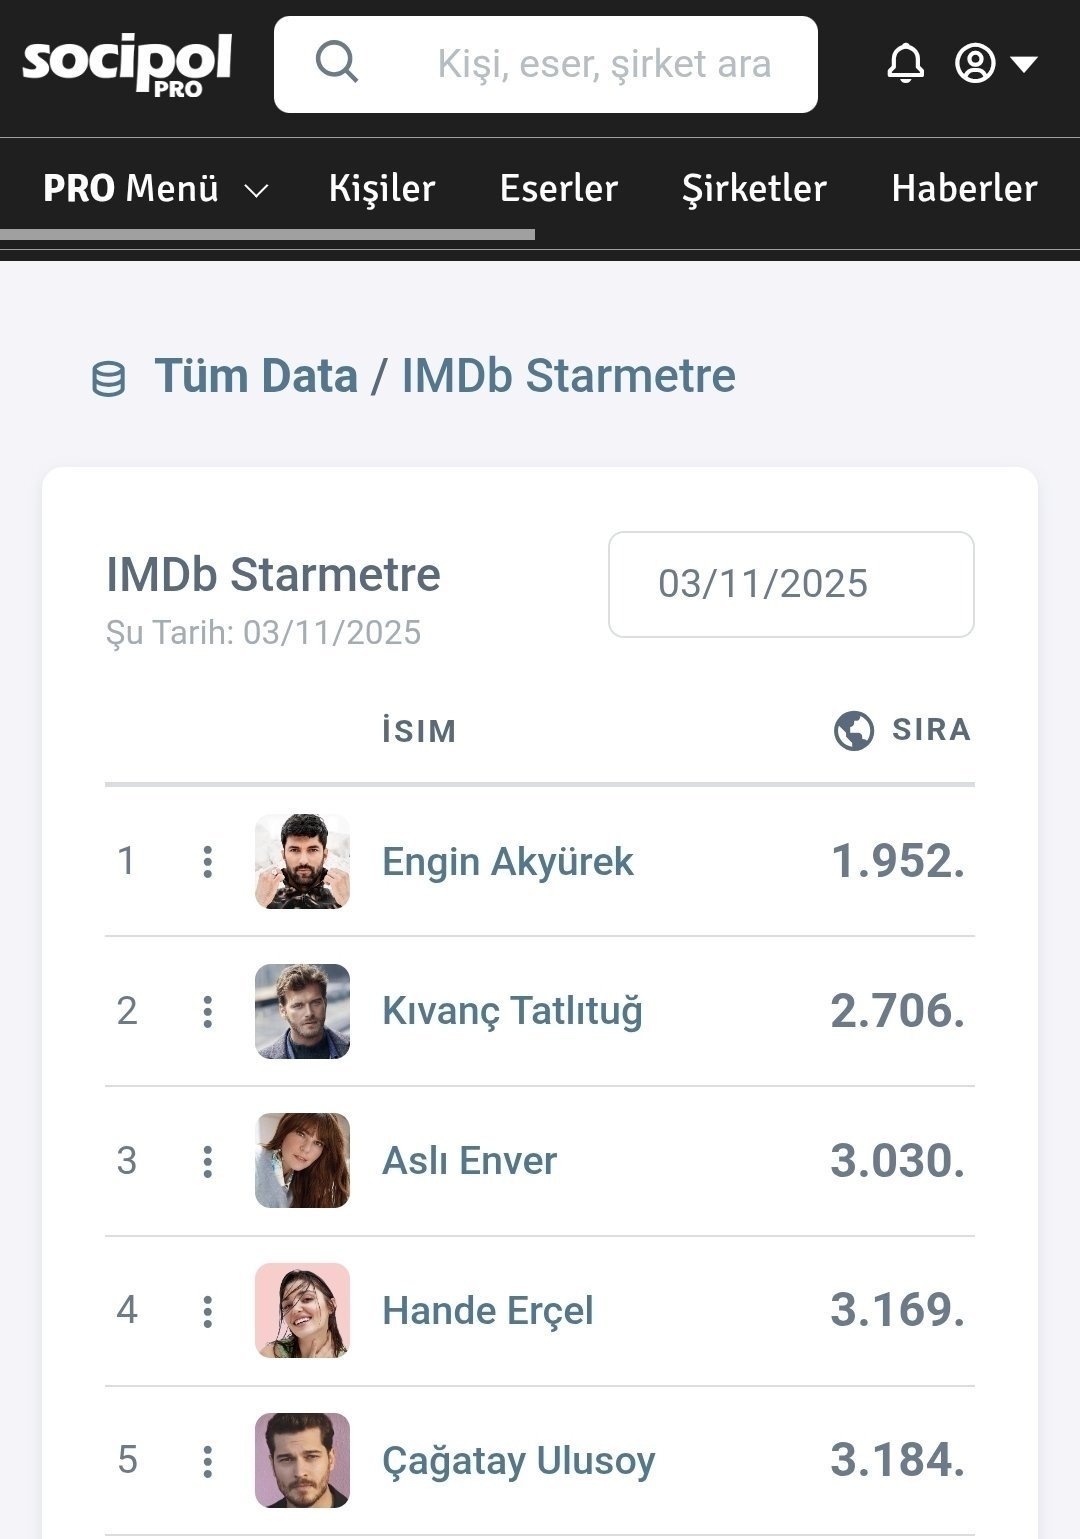This screenshot has height=1539, width=1080.
Task: Open three-dot menu for Kıvanç Tatlıtuğ
Action: [x=208, y=1011]
